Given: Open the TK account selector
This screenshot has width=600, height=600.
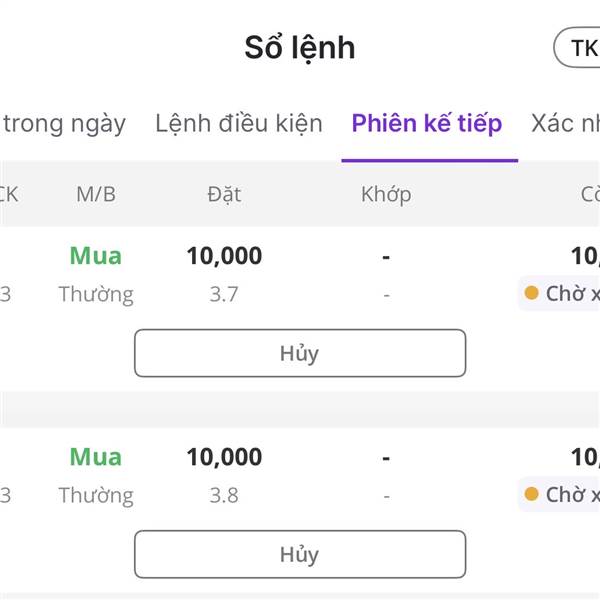Looking at the screenshot, I should [x=579, y=47].
